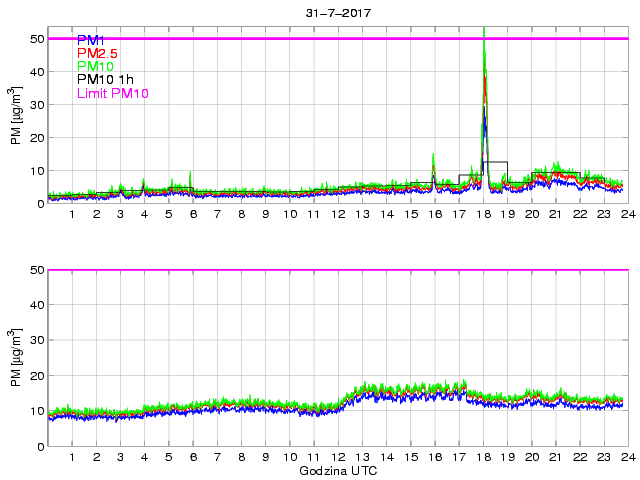Select hour 1 tick label on top chart
Screen dimensions: 640x480
(x=72, y=214)
